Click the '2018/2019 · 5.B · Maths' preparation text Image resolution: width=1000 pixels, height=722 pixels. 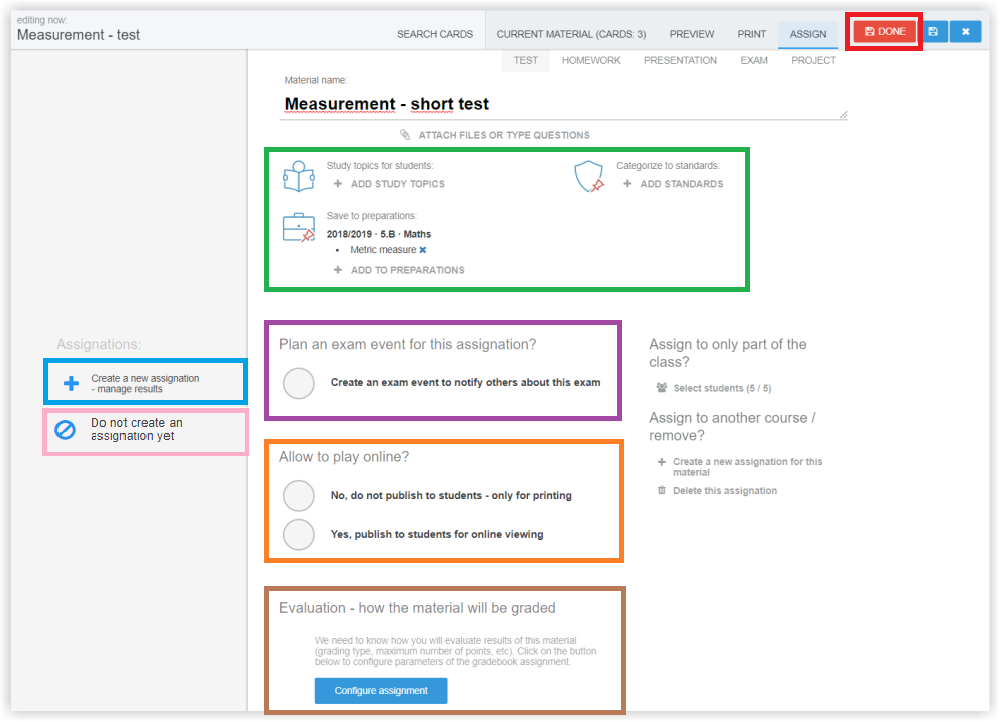point(379,234)
